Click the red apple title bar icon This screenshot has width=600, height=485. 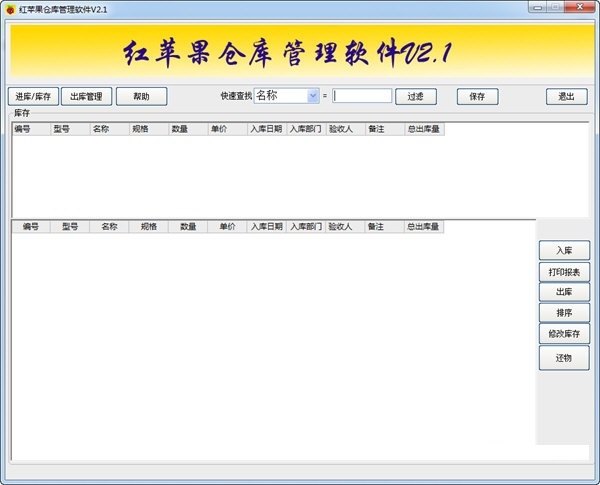point(10,8)
